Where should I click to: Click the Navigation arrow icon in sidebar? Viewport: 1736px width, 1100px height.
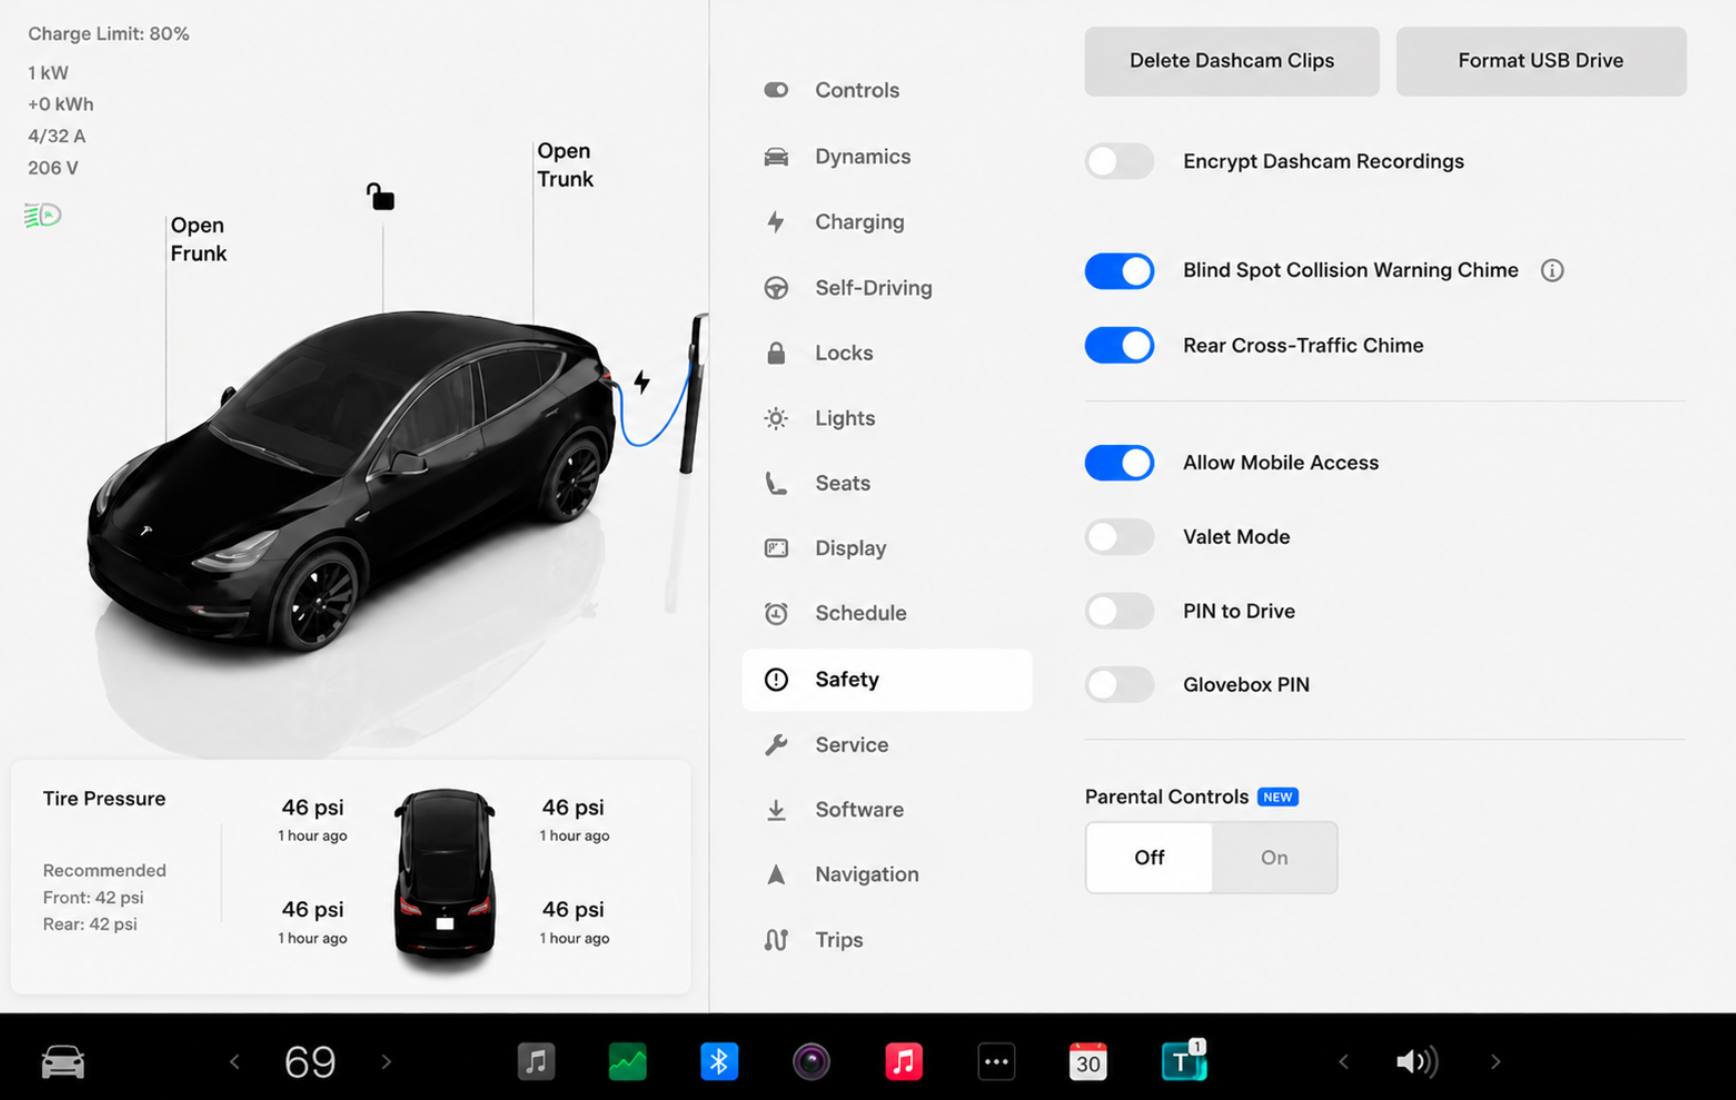click(x=776, y=875)
